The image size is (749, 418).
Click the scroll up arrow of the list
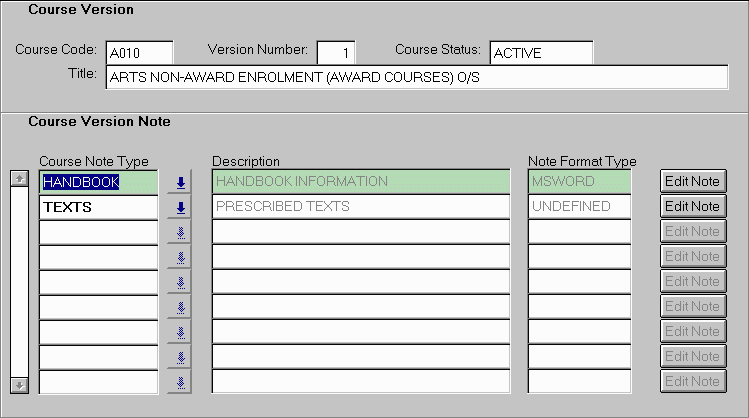point(18,179)
